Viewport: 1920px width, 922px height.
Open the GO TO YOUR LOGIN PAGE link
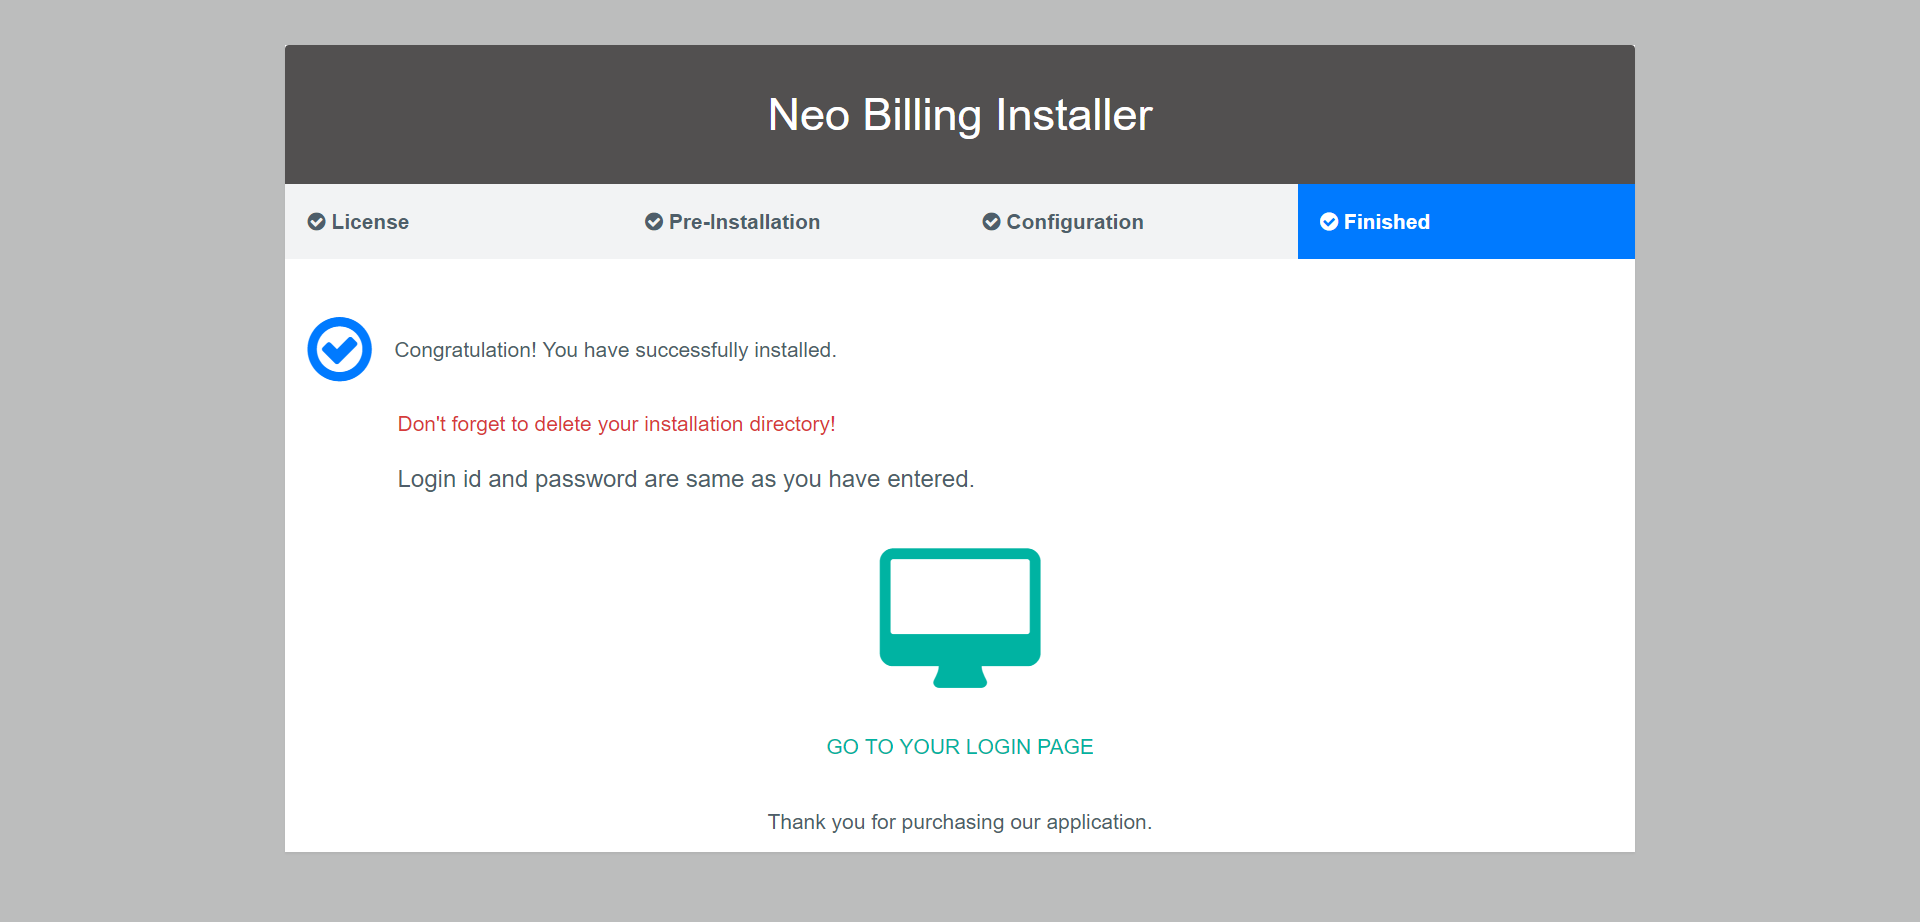pos(960,747)
